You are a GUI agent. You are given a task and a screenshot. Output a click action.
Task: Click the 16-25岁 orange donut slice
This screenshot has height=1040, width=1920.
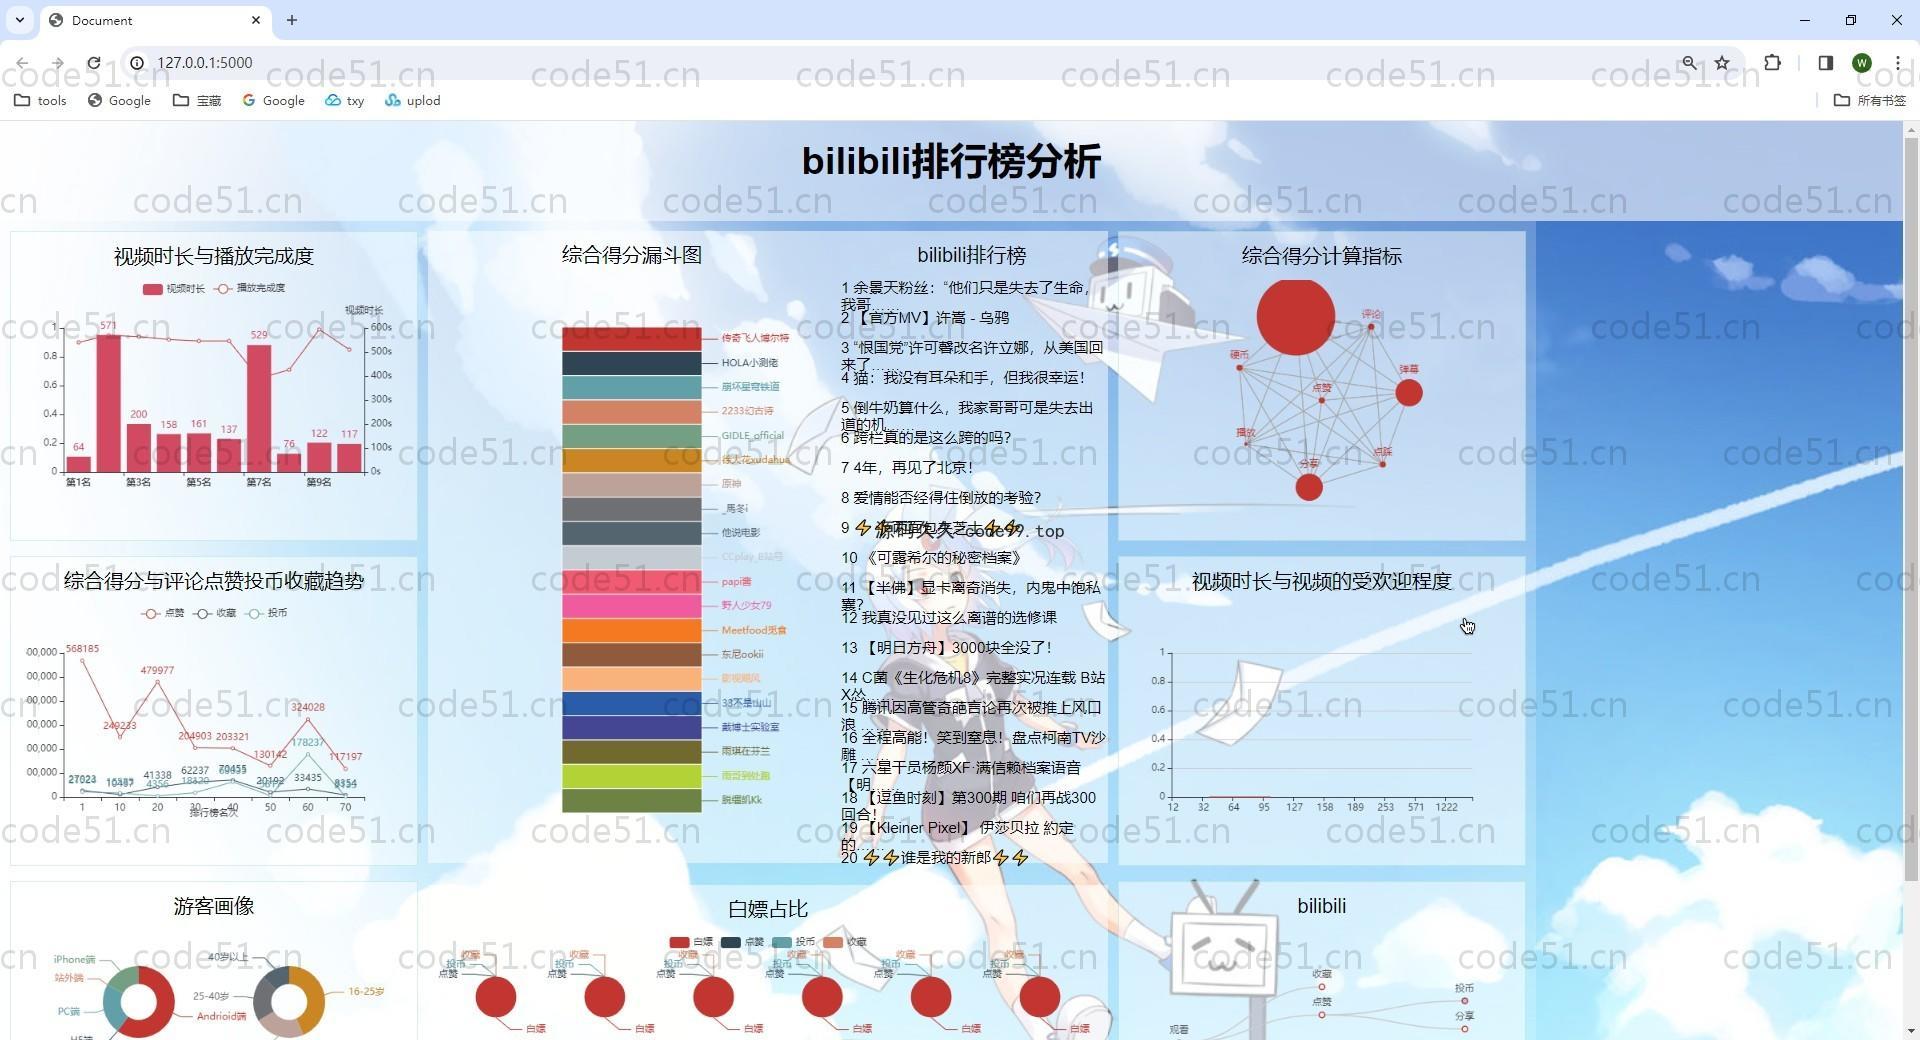(x=313, y=1002)
